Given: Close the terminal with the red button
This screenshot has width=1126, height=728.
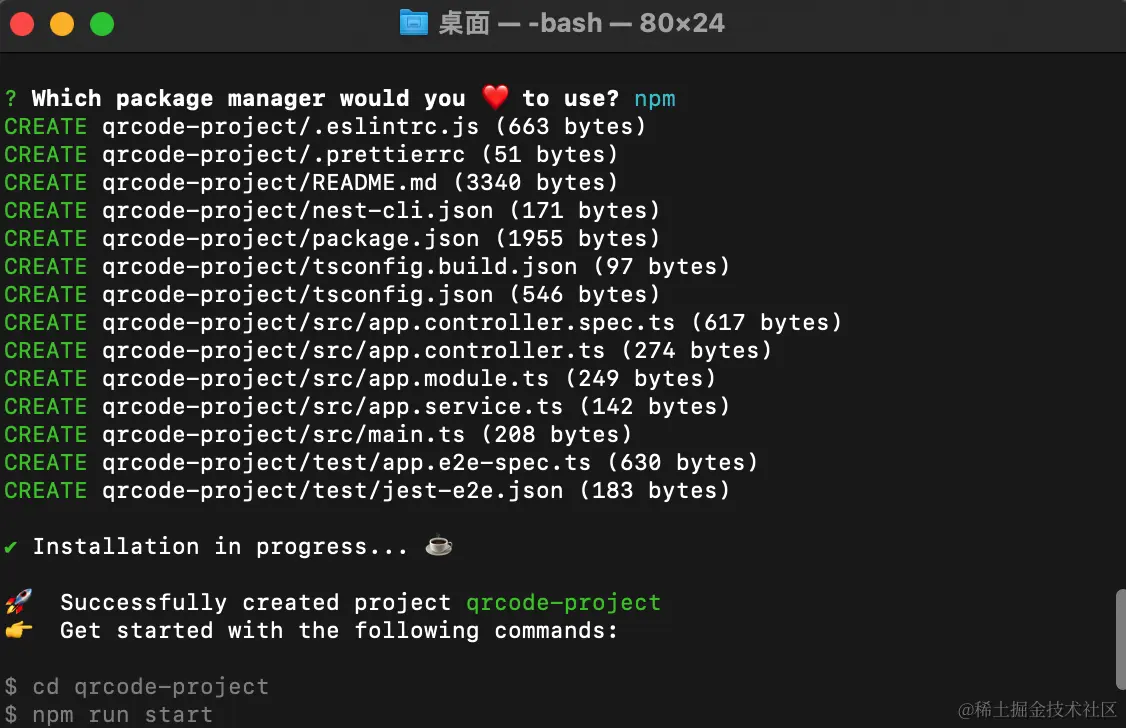Looking at the screenshot, I should pos(22,24).
